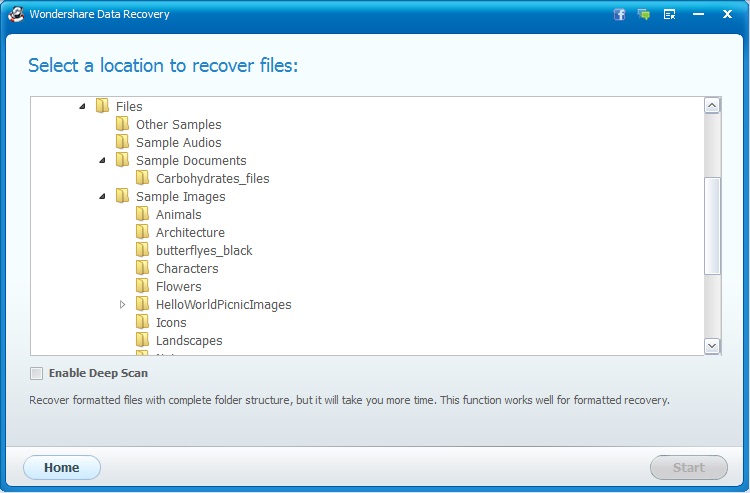This screenshot has height=493, width=750.
Task: Open the feedback chat bubbles icon
Action: pyautogui.click(x=644, y=14)
